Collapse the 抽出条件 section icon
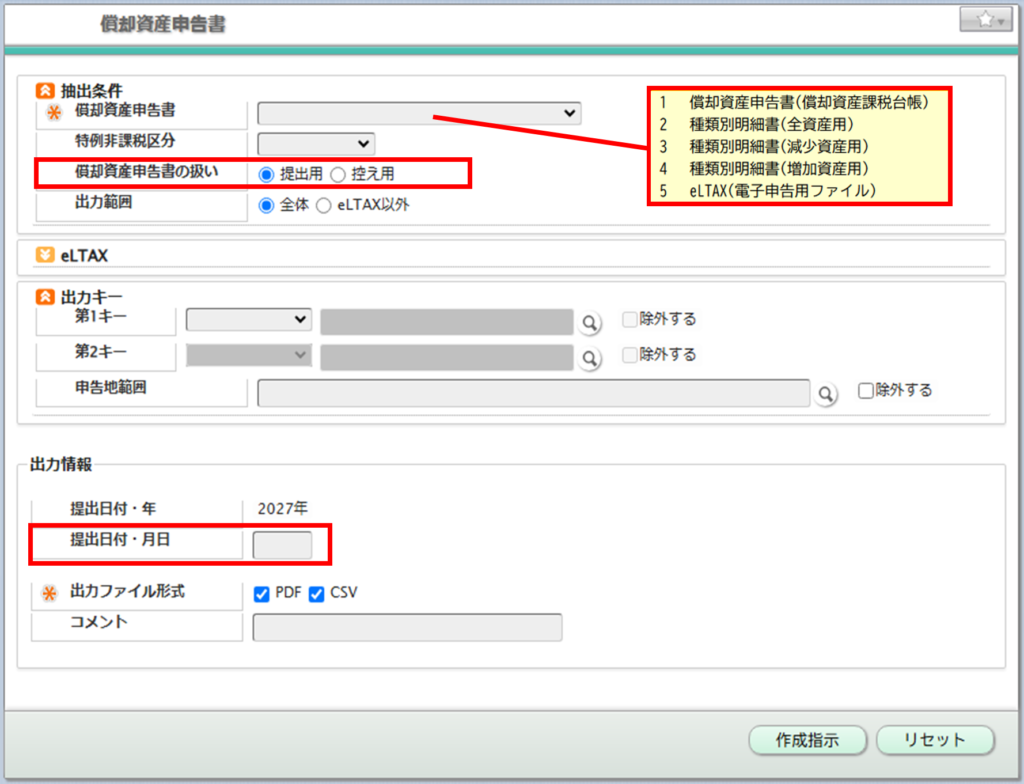Viewport: 1024px width, 784px height. pyautogui.click(x=44, y=90)
